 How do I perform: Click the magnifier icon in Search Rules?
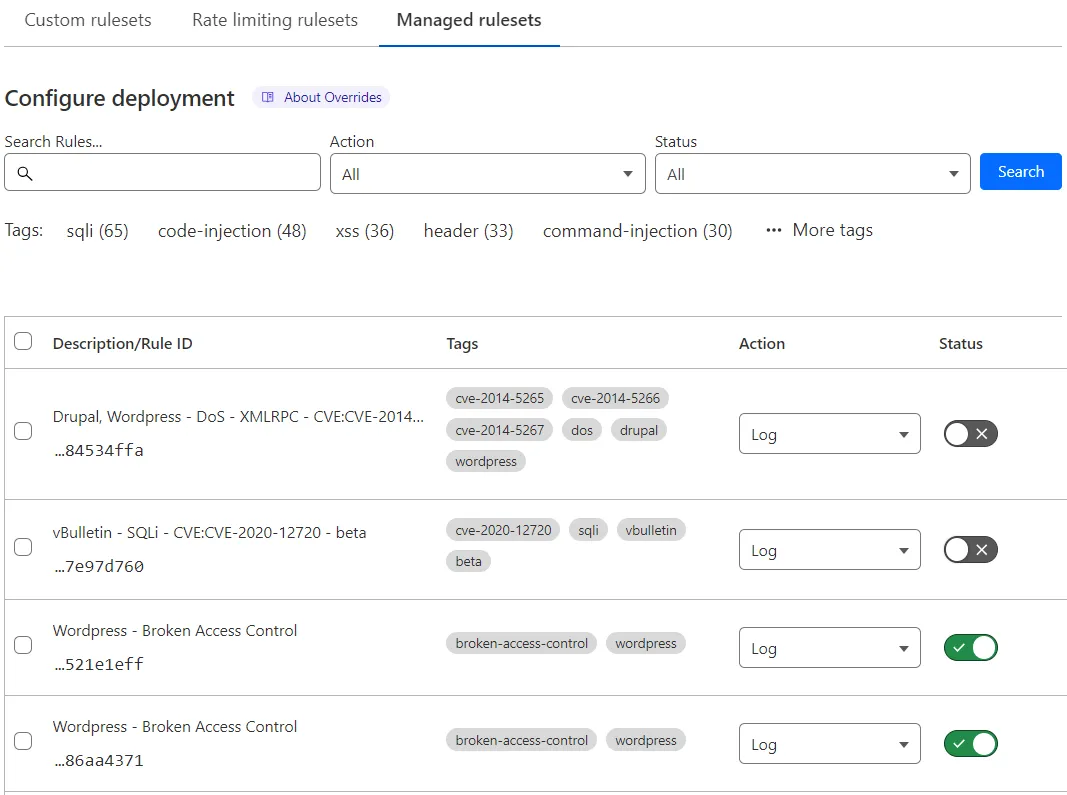click(x=24, y=172)
